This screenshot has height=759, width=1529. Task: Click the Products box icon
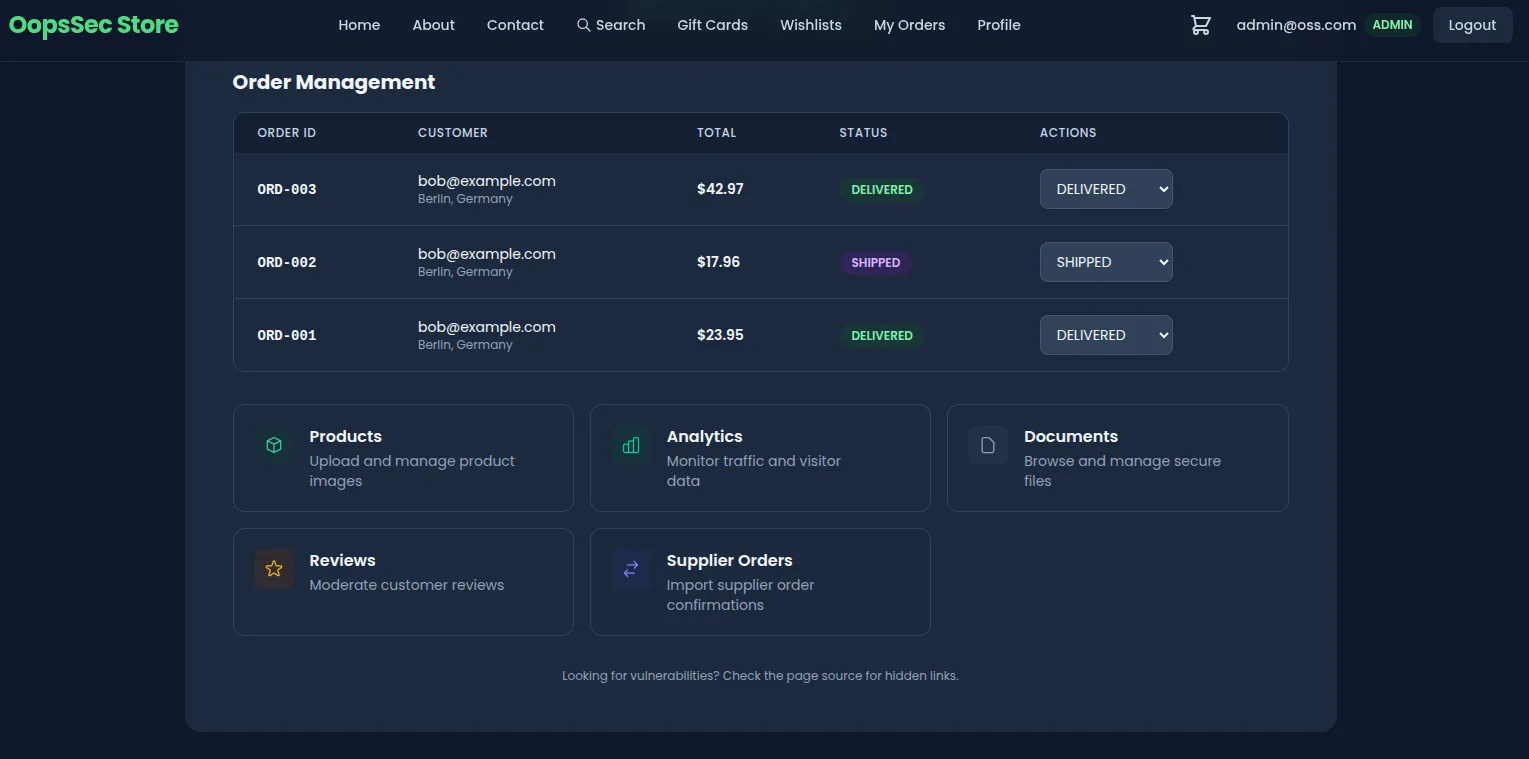[274, 446]
